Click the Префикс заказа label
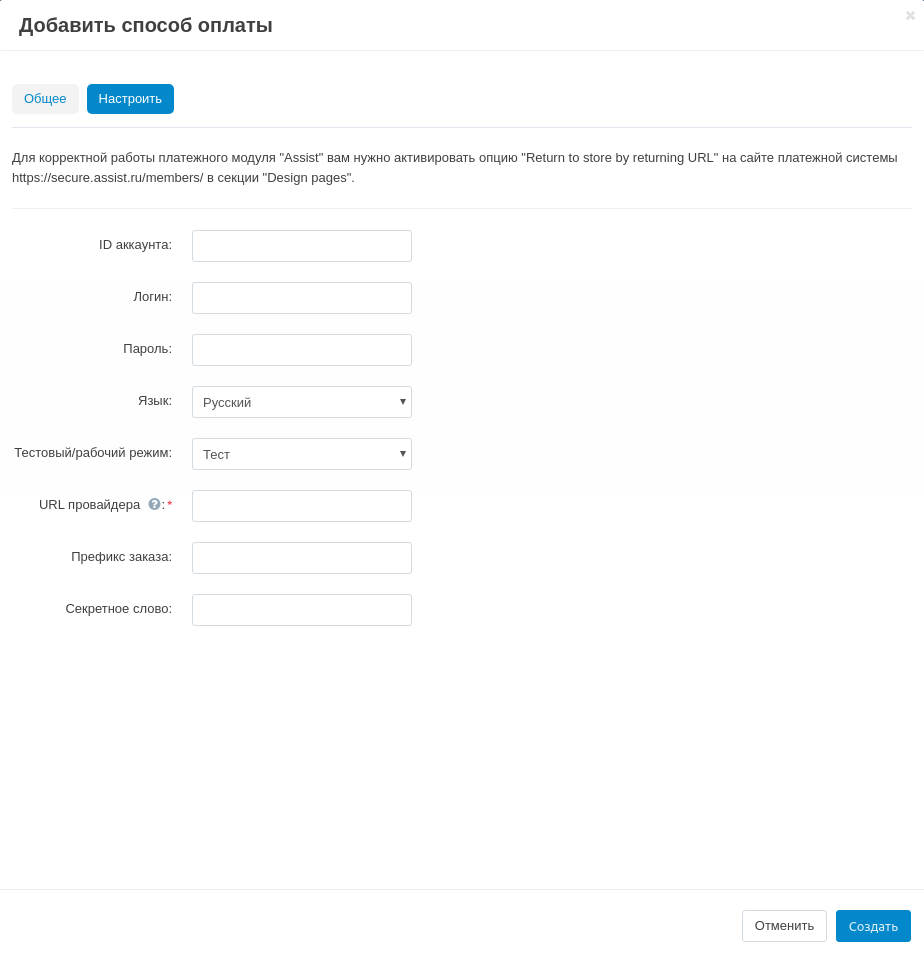 pyautogui.click(x=121, y=557)
